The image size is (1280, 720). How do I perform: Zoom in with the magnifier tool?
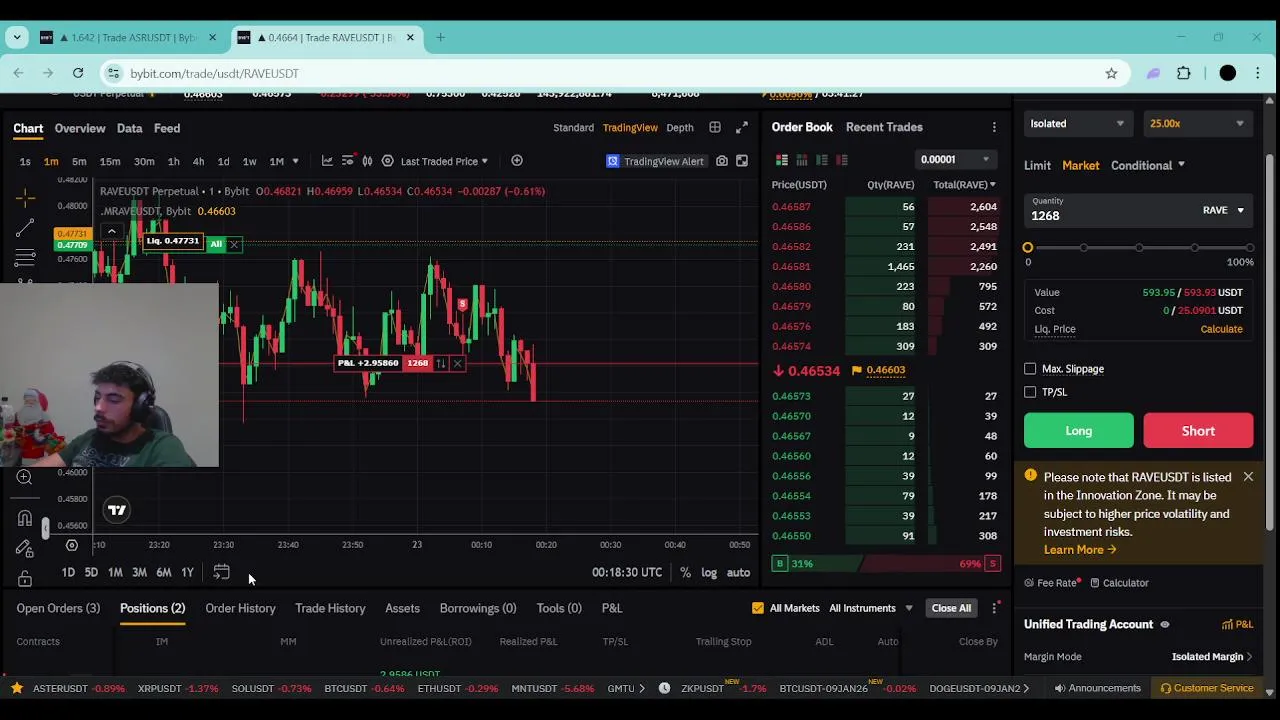(x=25, y=478)
